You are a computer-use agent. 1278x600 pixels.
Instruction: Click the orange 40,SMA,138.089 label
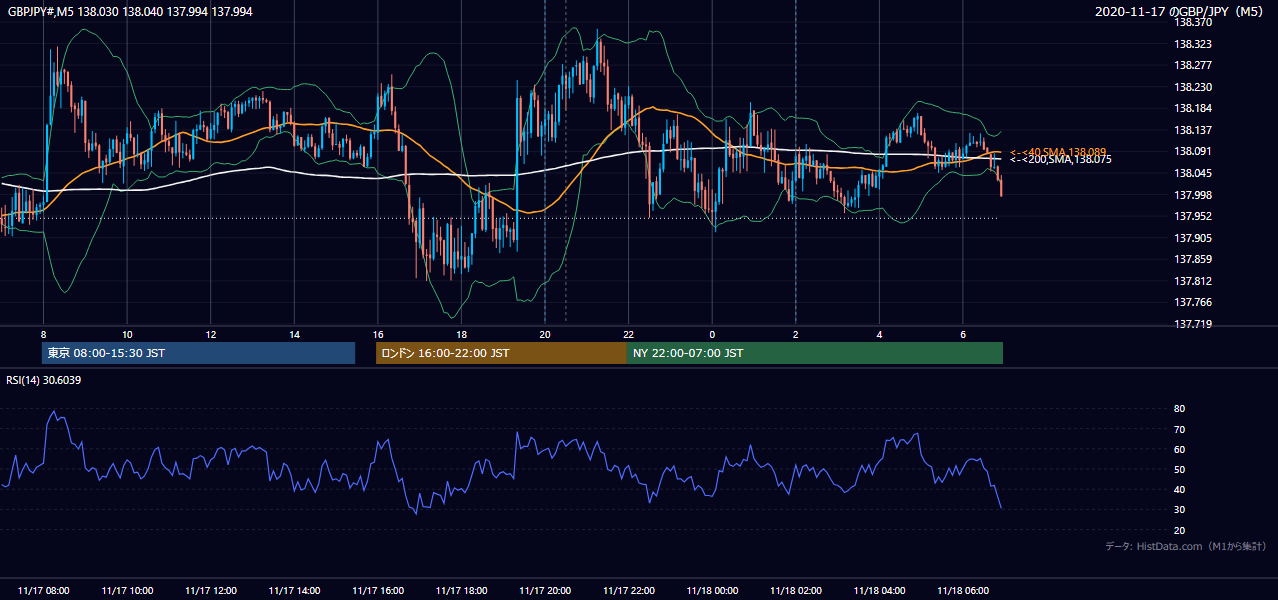pyautogui.click(x=1058, y=152)
